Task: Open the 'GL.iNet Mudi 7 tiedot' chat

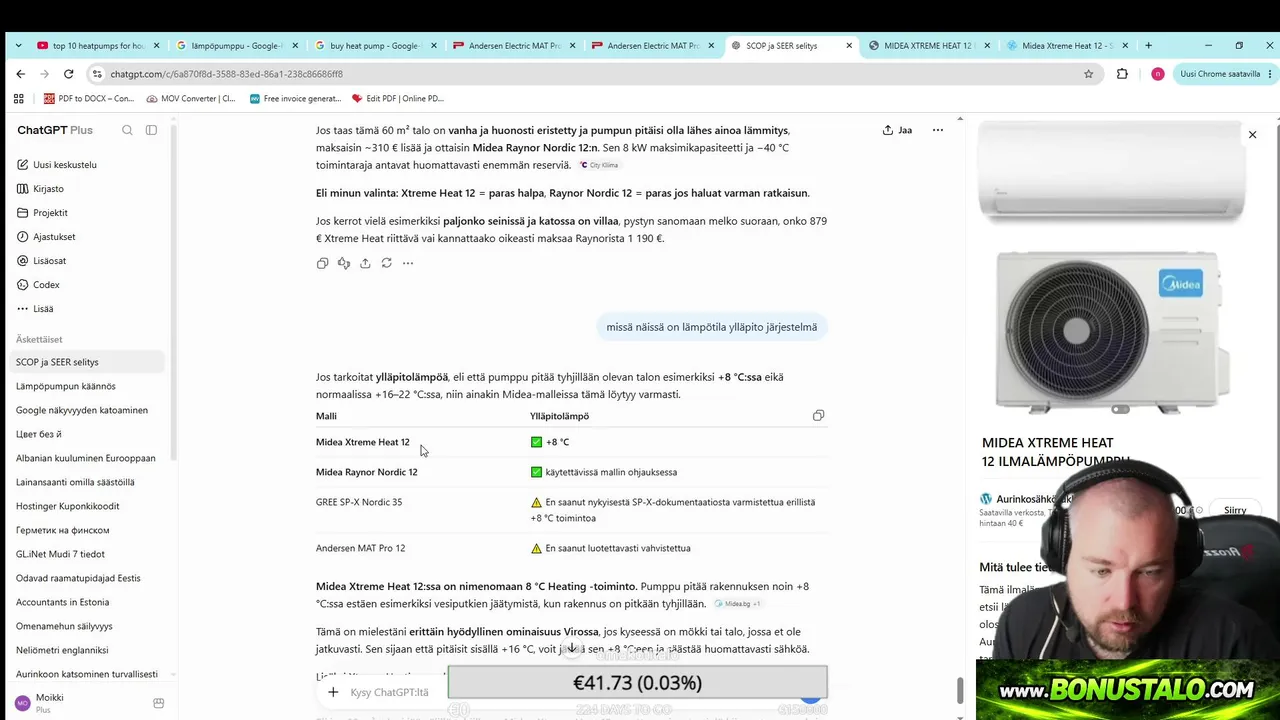Action: coord(88,554)
